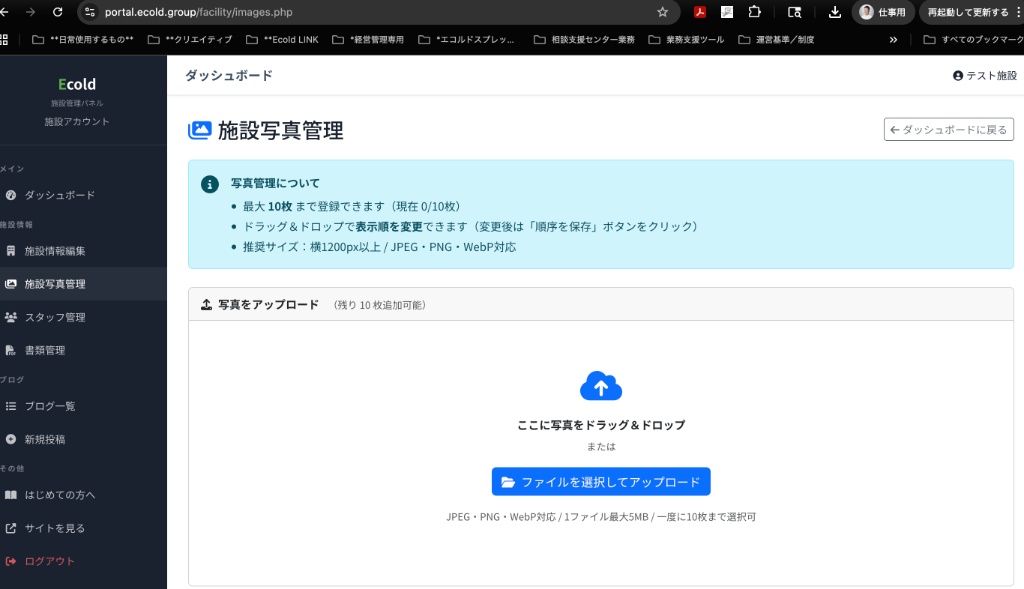Viewport: 1024px width, 589px height.
Task: Open the 仕事用 profile button
Action: click(883, 12)
